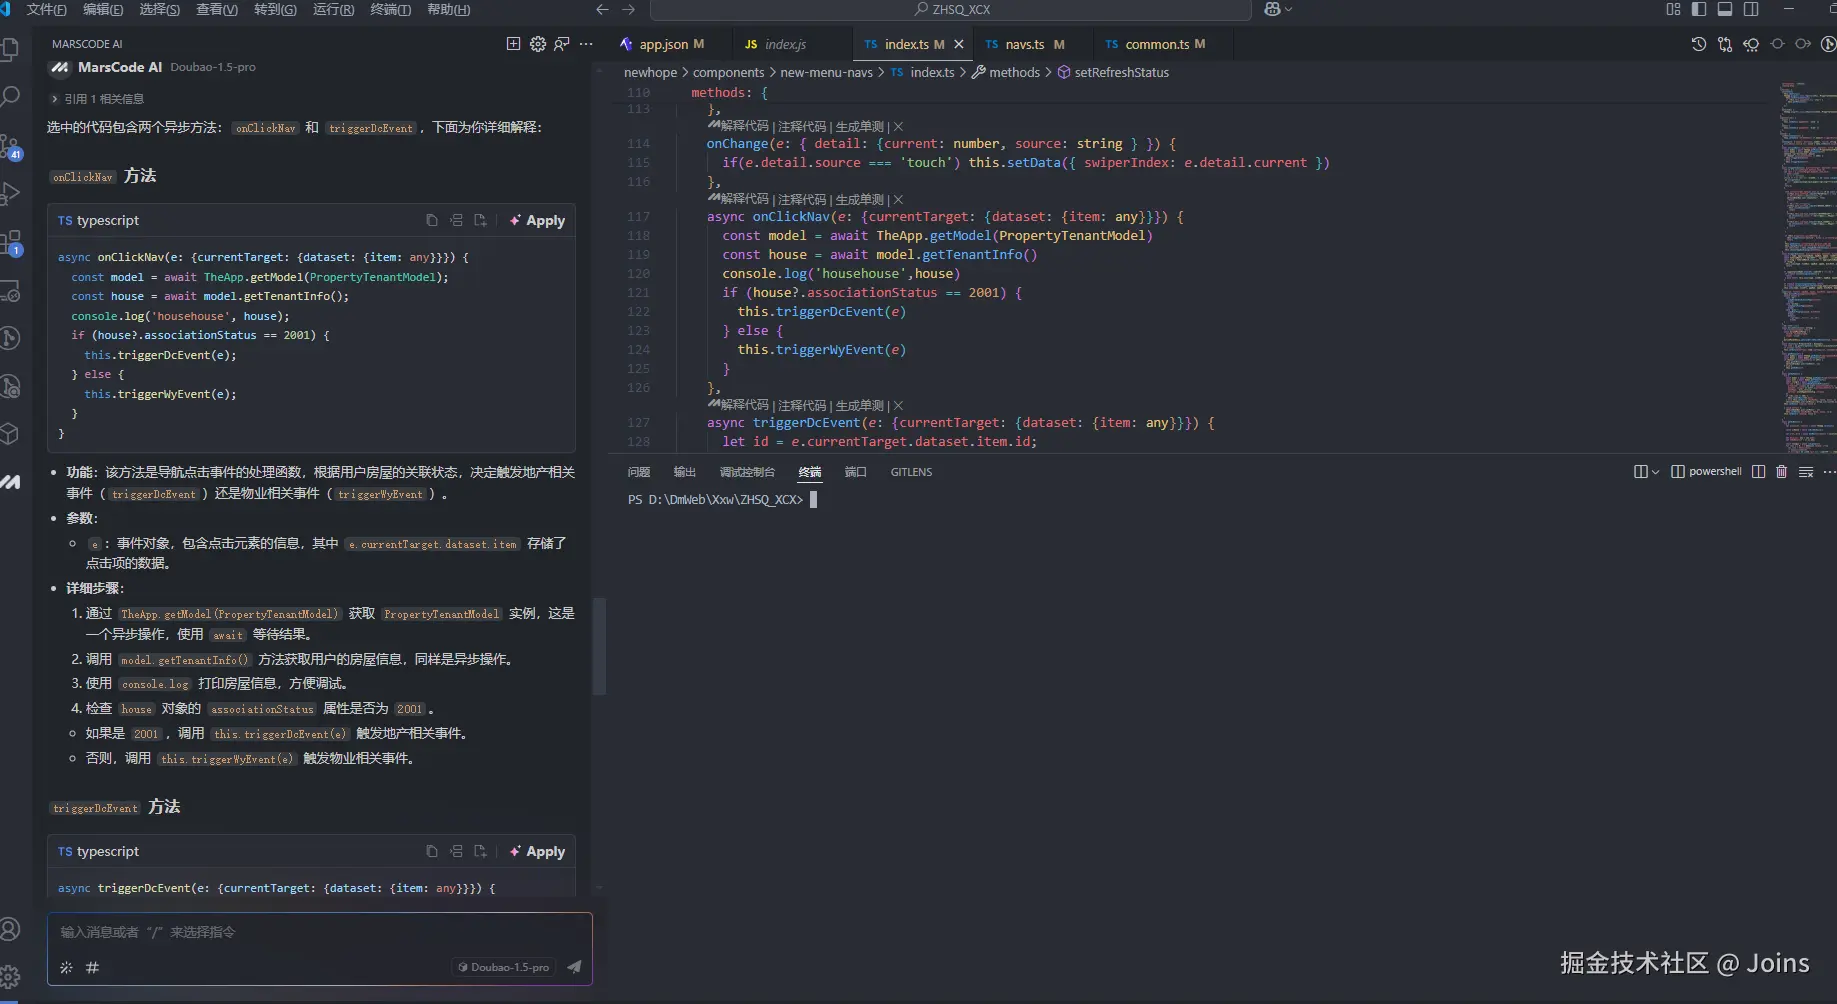Viewport: 1837px width, 1004px height.
Task: Open the Accounts icon in activity bar
Action: [10, 929]
